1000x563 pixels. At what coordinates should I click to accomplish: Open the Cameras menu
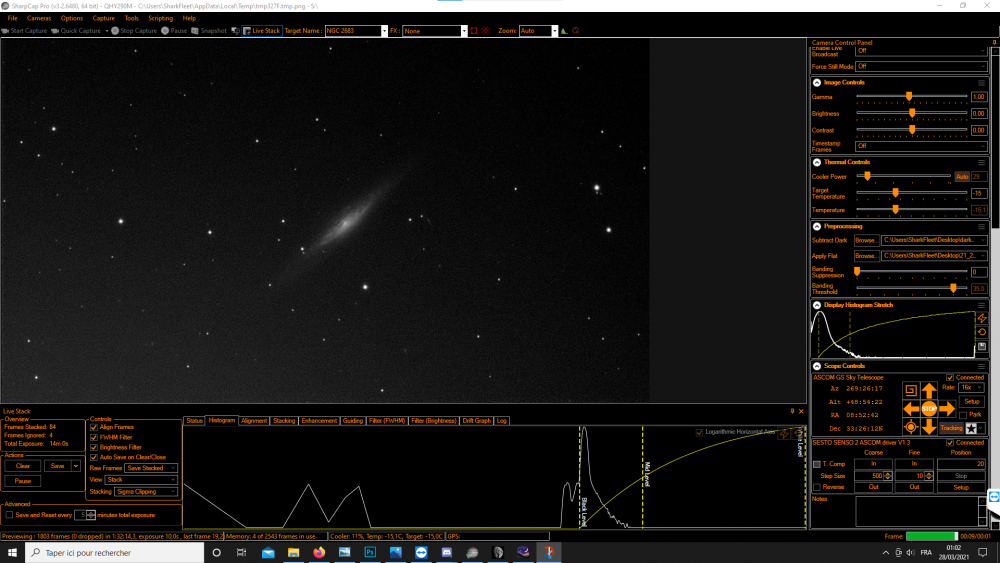[39, 18]
